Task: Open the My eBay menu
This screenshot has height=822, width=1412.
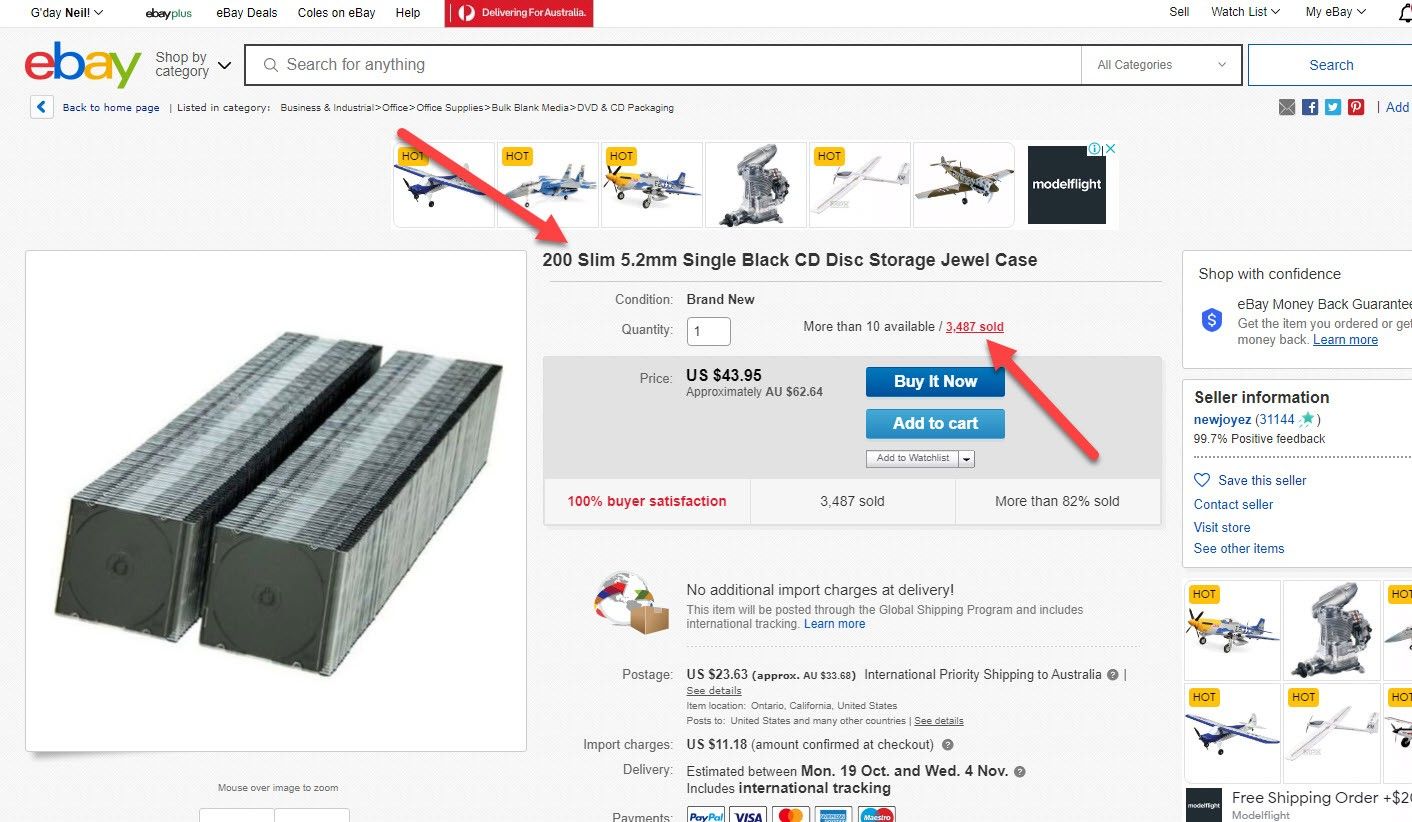Action: pos(1336,12)
